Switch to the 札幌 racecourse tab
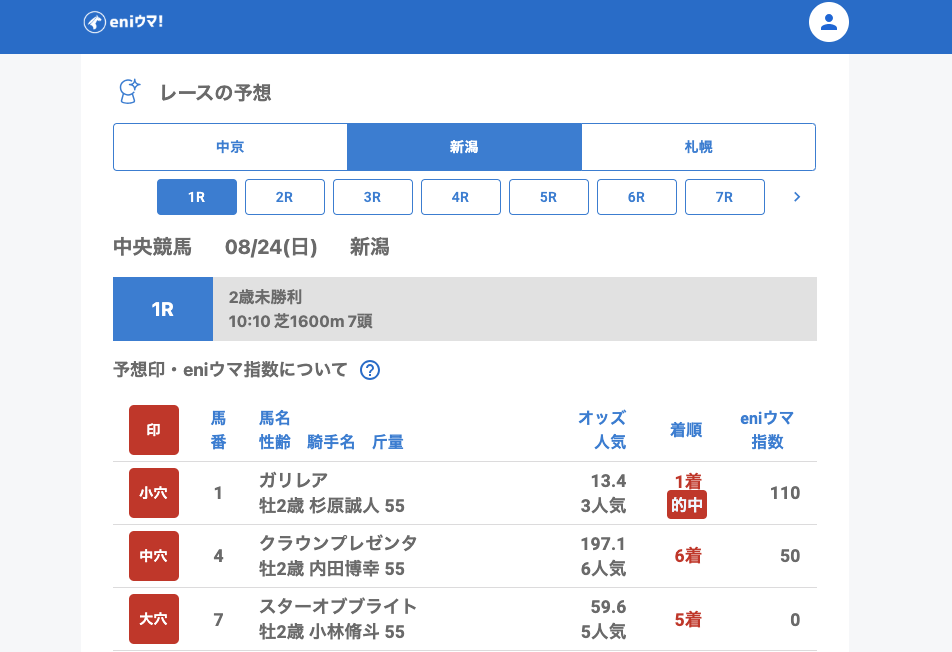The height and width of the screenshot is (652, 952). coord(698,147)
